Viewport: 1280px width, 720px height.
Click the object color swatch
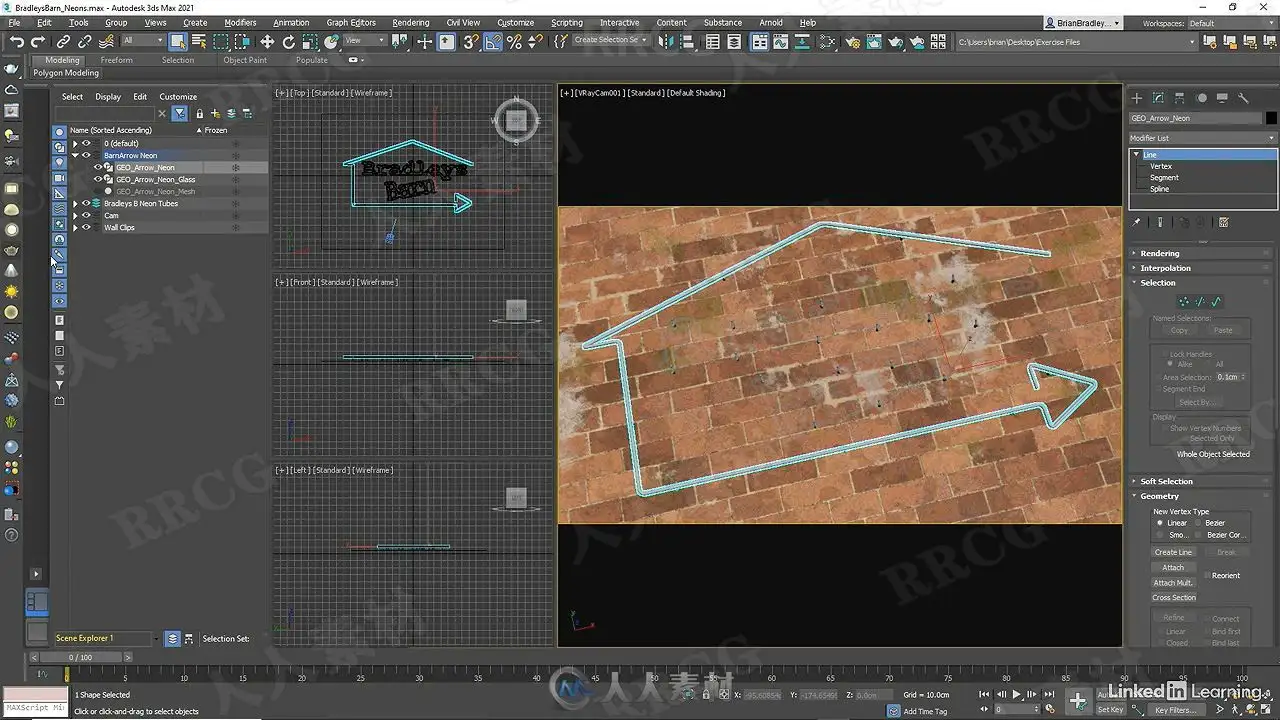click(1271, 118)
